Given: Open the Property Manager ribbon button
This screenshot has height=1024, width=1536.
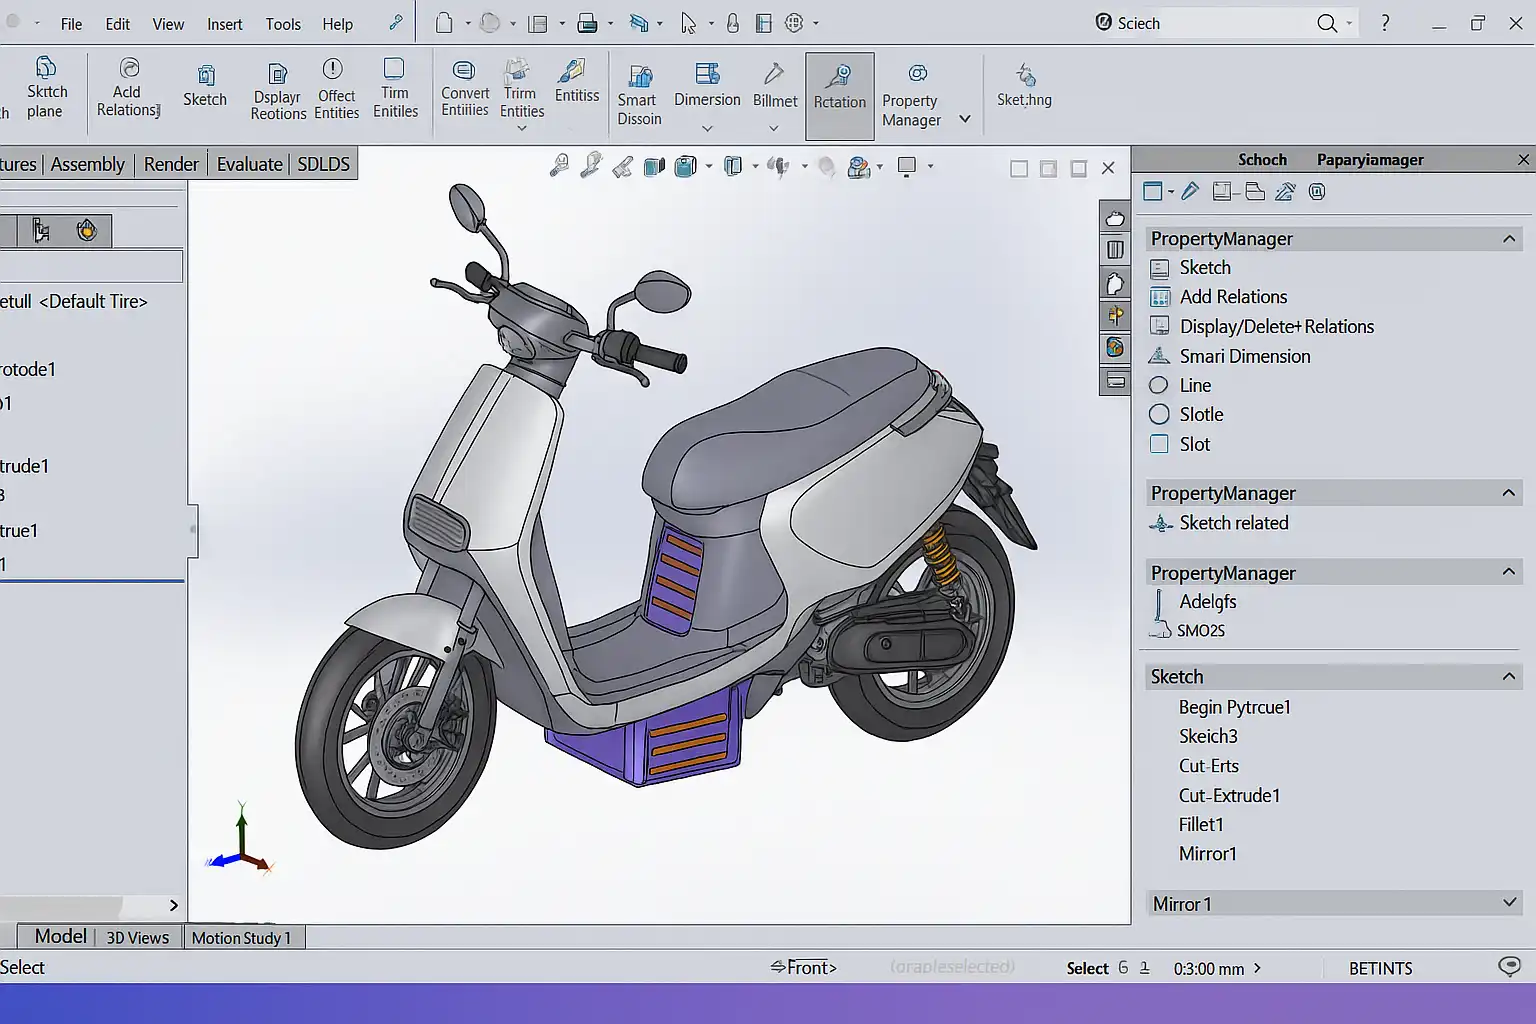Looking at the screenshot, I should coord(915,75).
